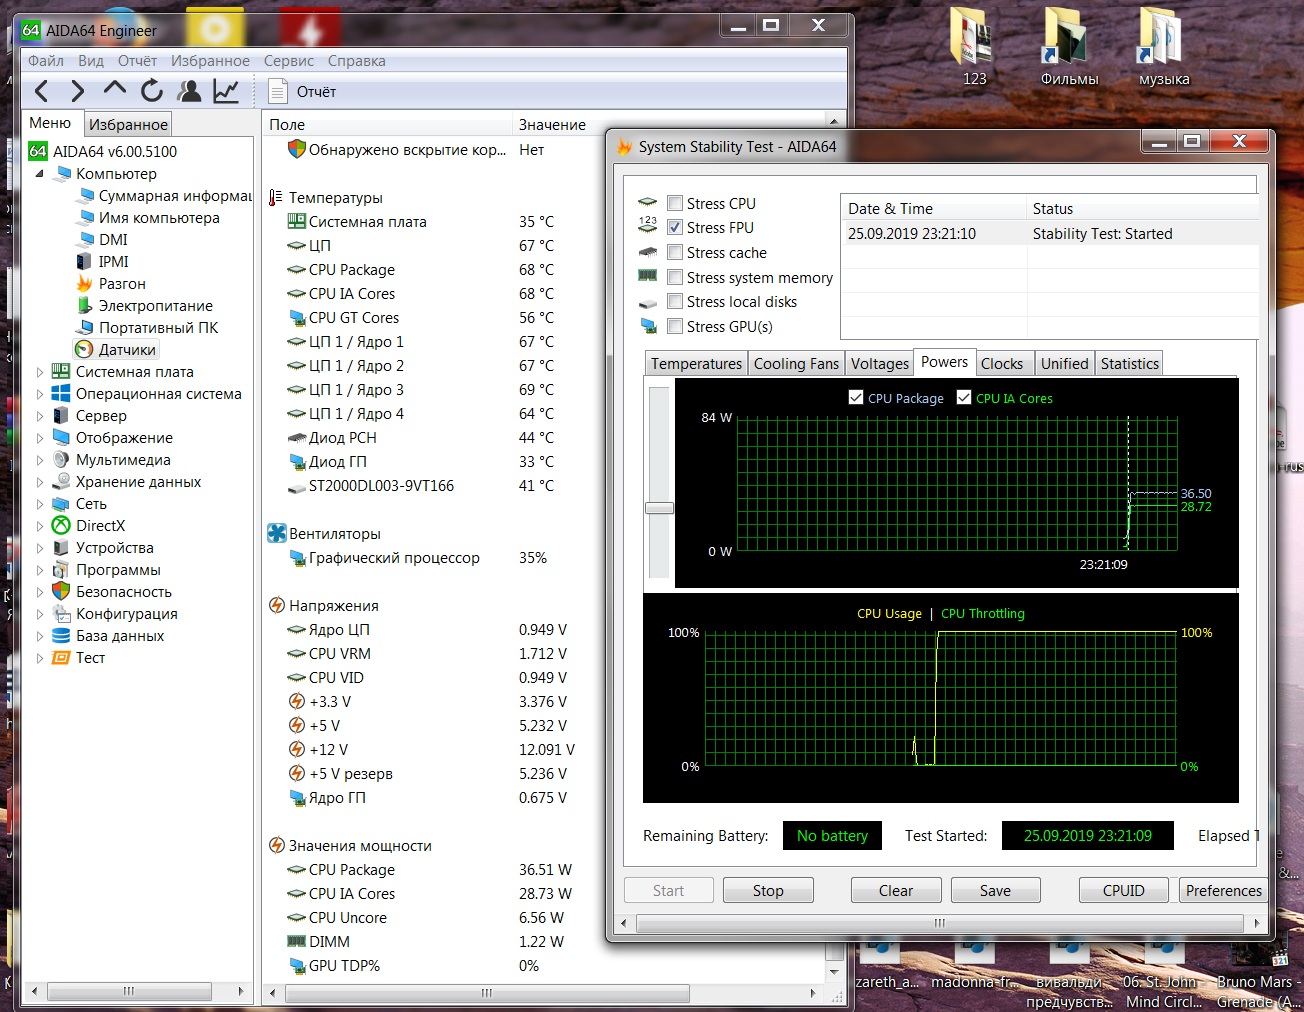Select Разгон overclock item in tree

click(x=122, y=284)
